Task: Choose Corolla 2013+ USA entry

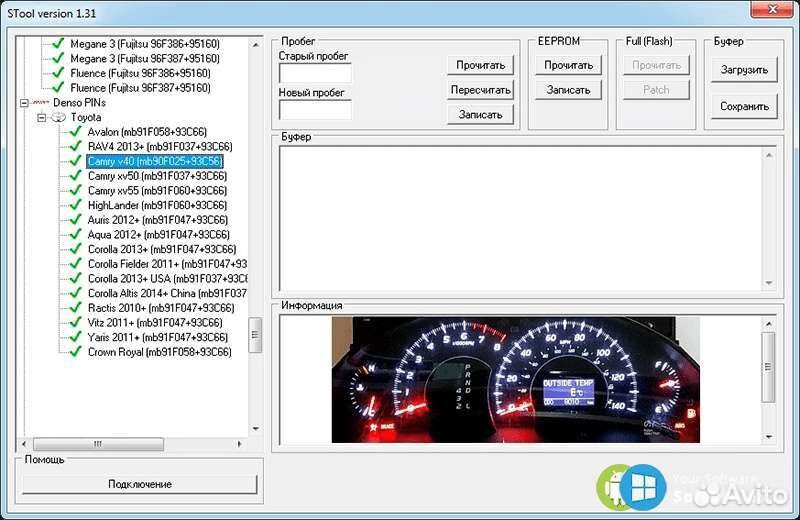Action: tap(167, 279)
